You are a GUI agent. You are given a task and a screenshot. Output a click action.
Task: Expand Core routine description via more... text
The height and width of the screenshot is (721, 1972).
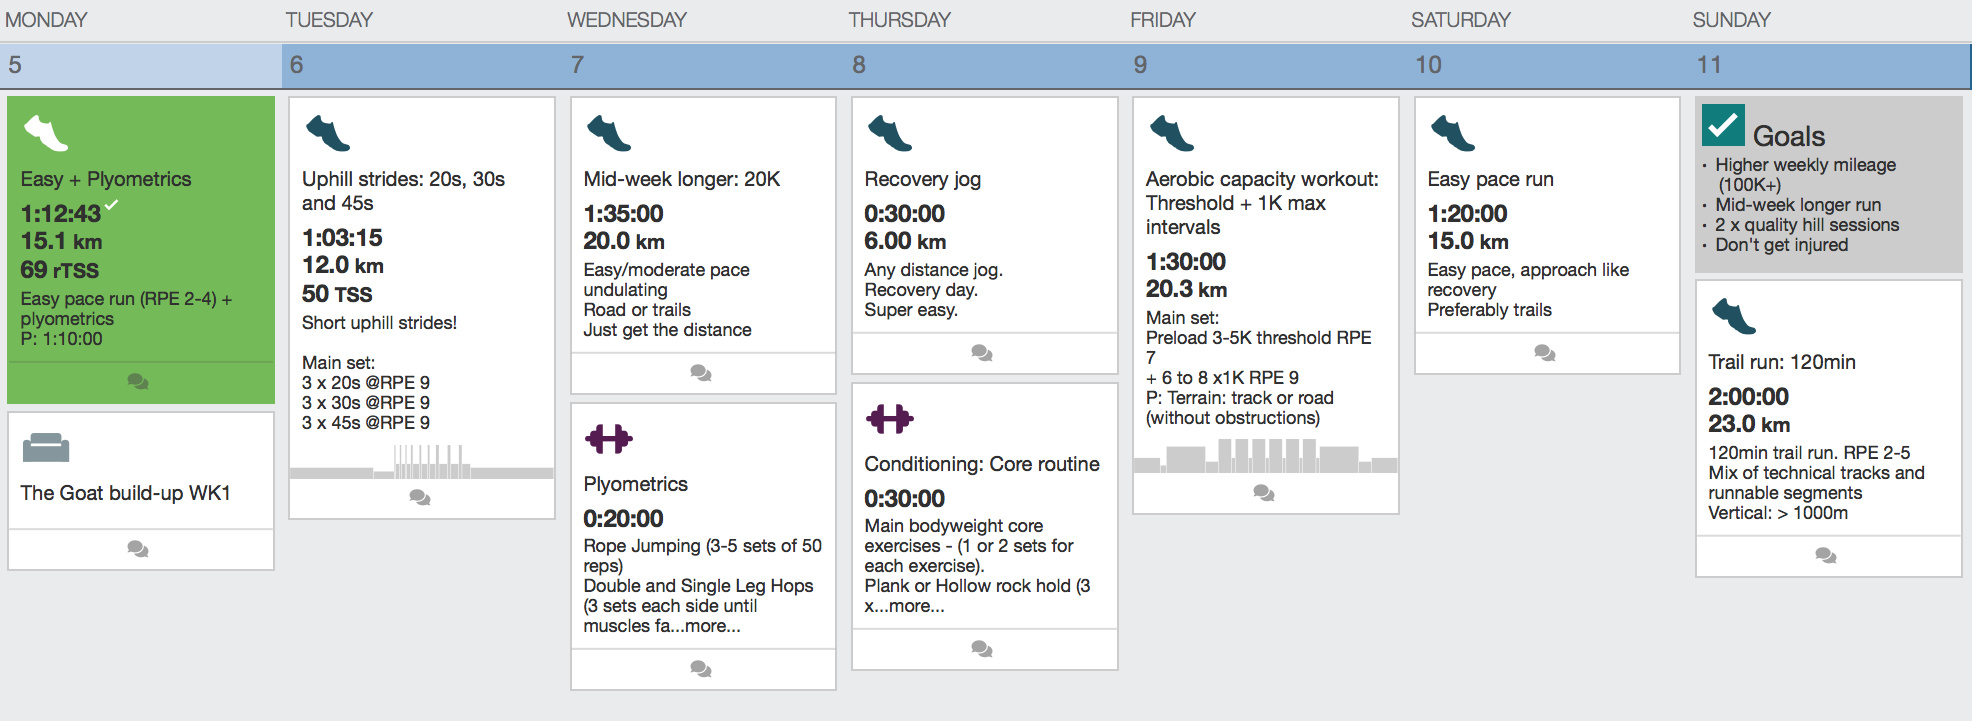click(x=916, y=606)
